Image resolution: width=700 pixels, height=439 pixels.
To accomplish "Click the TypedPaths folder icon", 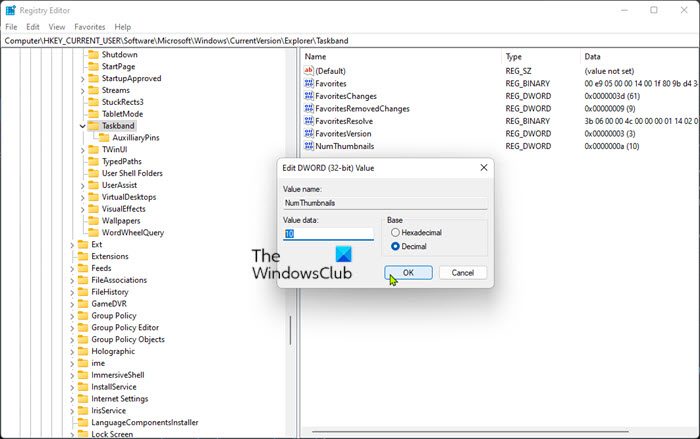I will pos(93,161).
